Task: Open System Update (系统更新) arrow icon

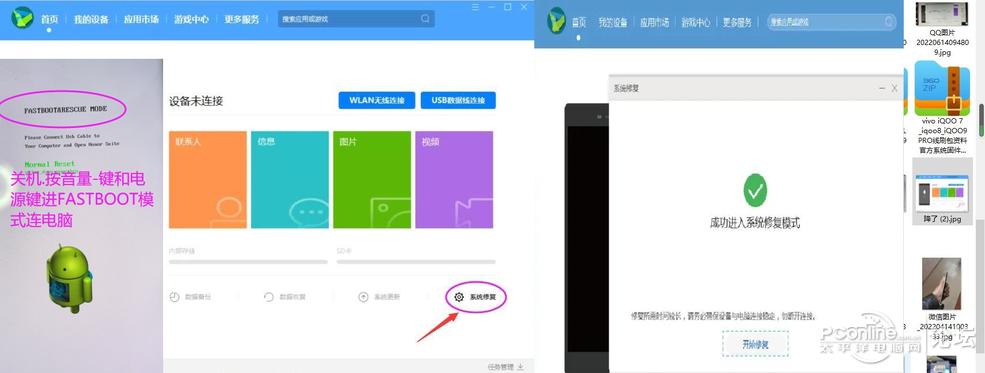Action: point(363,297)
